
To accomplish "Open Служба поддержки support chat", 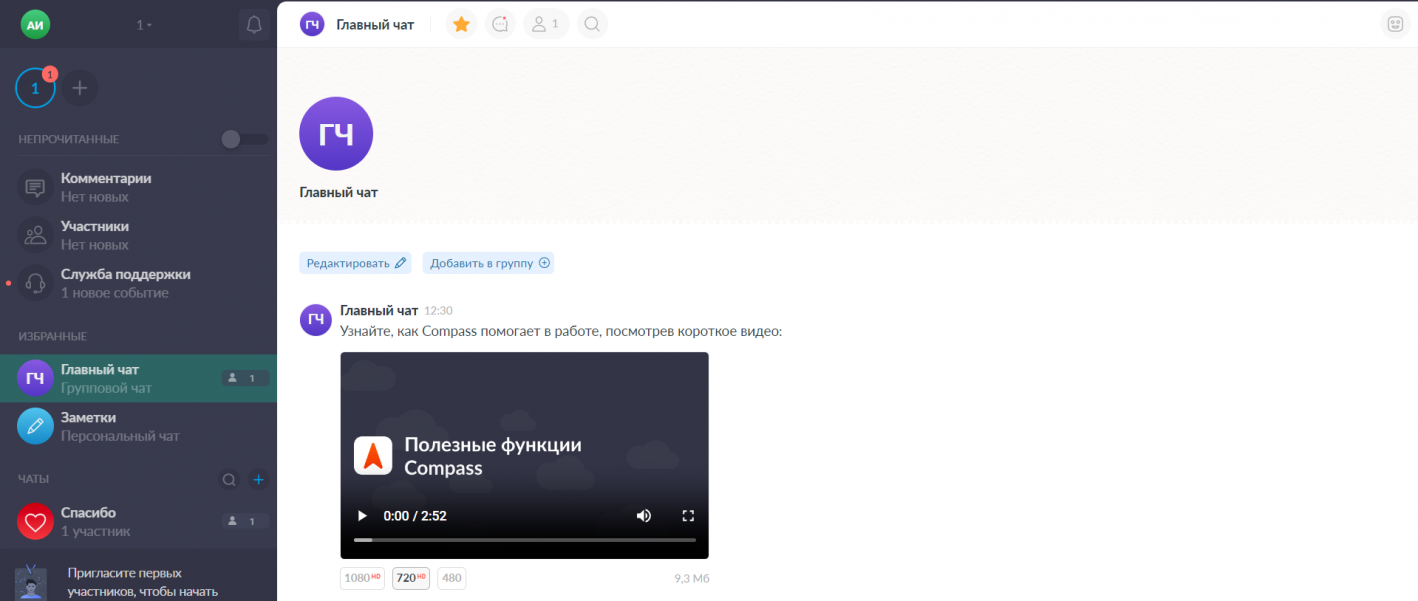I will 138,283.
